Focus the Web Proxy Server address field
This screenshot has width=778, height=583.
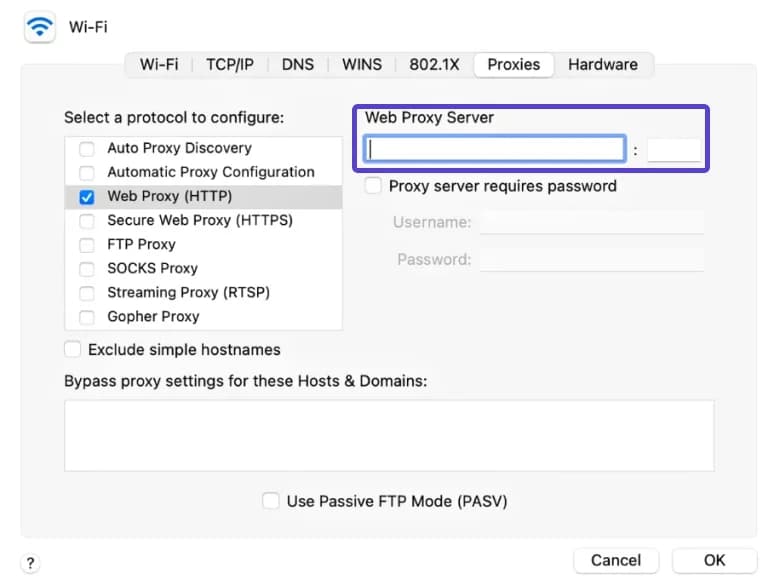tap(495, 150)
